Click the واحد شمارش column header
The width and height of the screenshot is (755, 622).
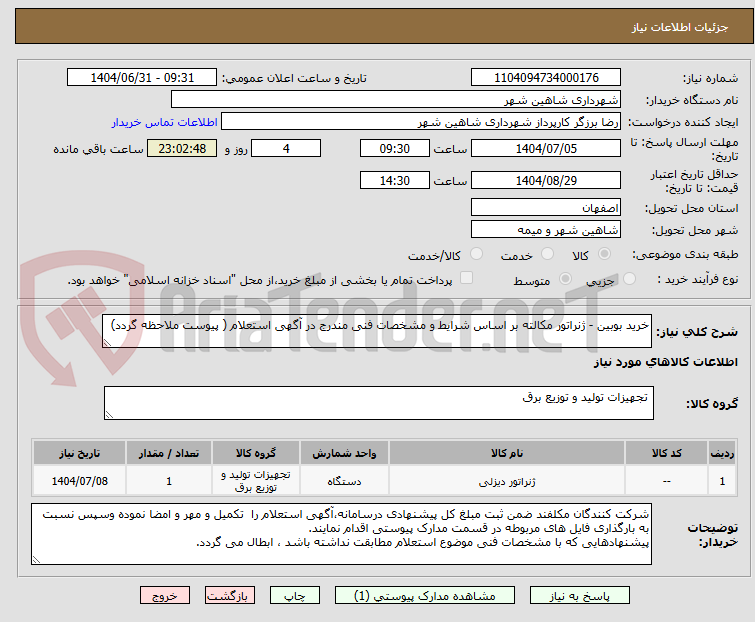click(344, 453)
